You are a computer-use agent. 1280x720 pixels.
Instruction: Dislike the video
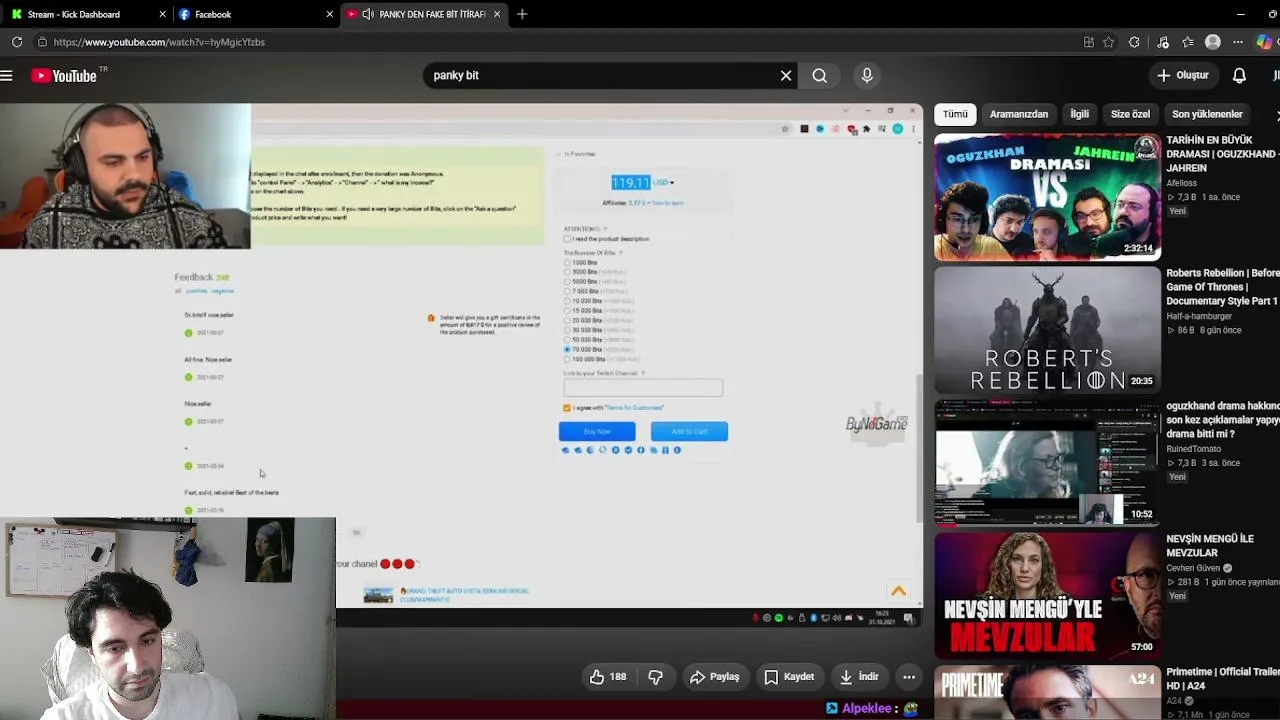655,677
